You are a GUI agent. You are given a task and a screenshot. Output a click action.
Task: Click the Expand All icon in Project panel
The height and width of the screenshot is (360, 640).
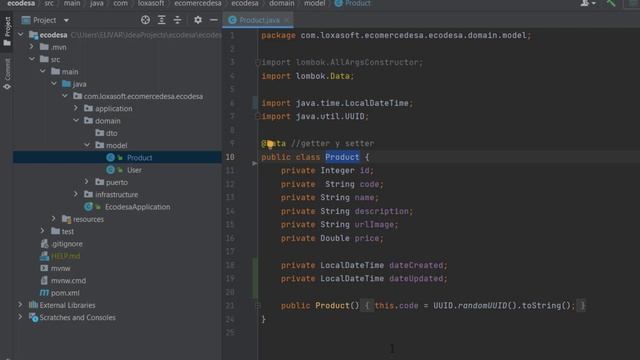162,20
